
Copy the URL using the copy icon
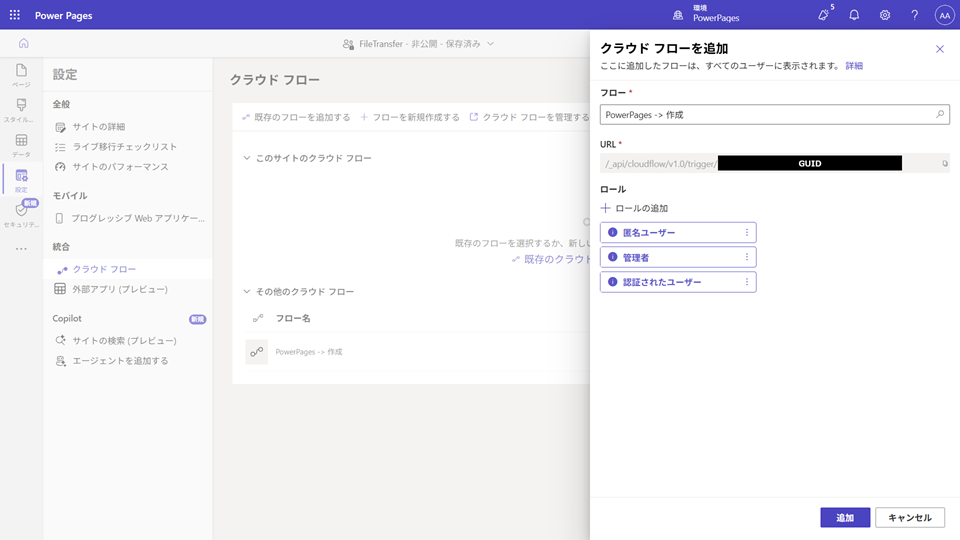pyautogui.click(x=945, y=163)
